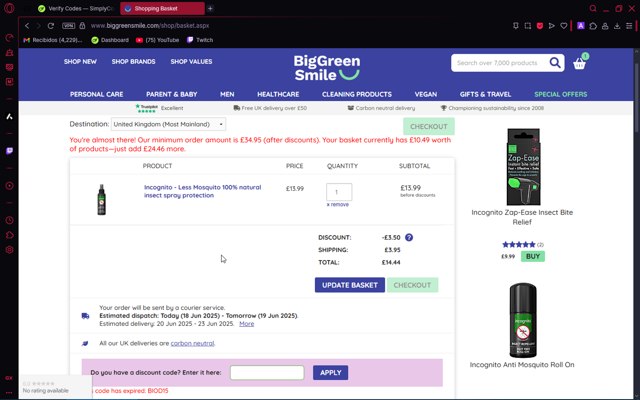
Task: Click the discount help question mark icon
Action: 409,237
